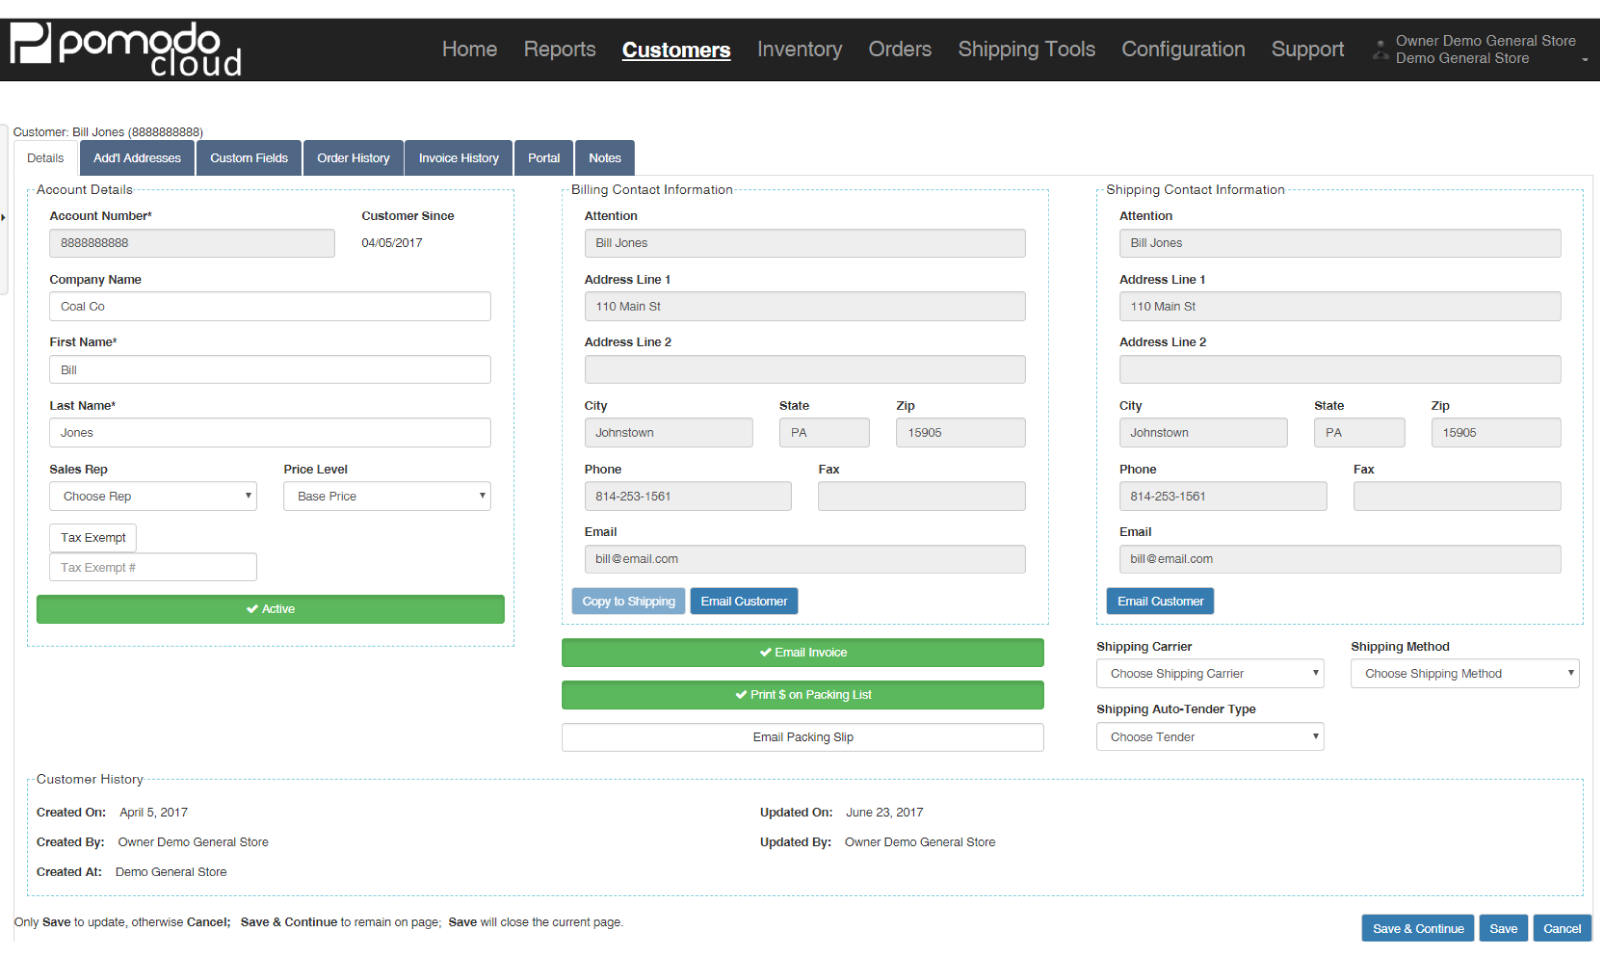This screenshot has height=977, width=1600.
Task: Expand the left sidebar arrow
Action: (x=4, y=217)
